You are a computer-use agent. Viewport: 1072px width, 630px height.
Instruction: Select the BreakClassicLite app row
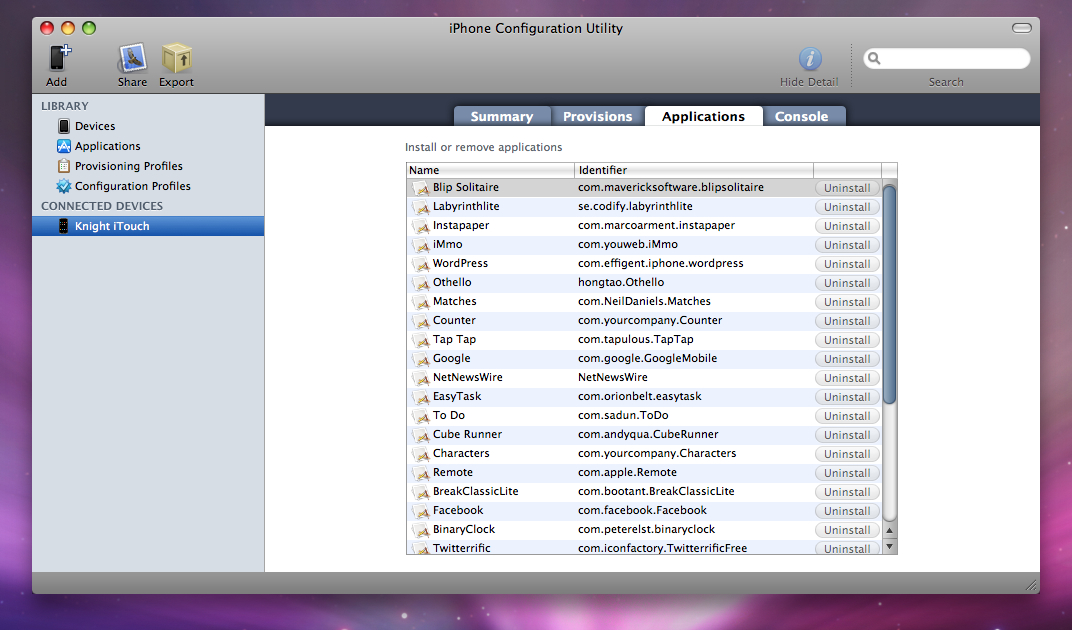tap(643, 492)
